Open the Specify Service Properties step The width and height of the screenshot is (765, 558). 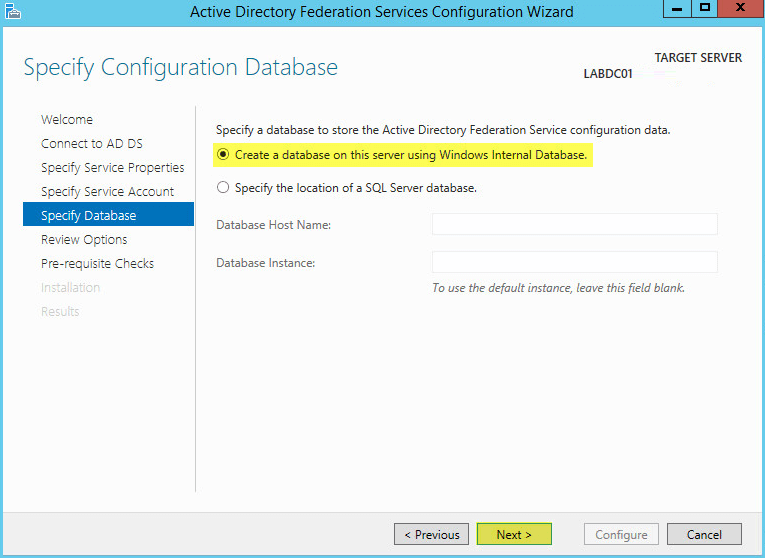tap(113, 167)
